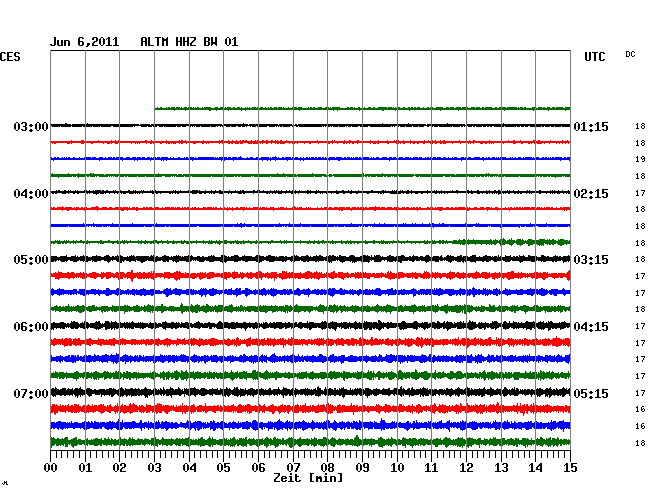Click the bottom-most green seismic trace
Screen dimensions: 650x494
(x=310, y=442)
